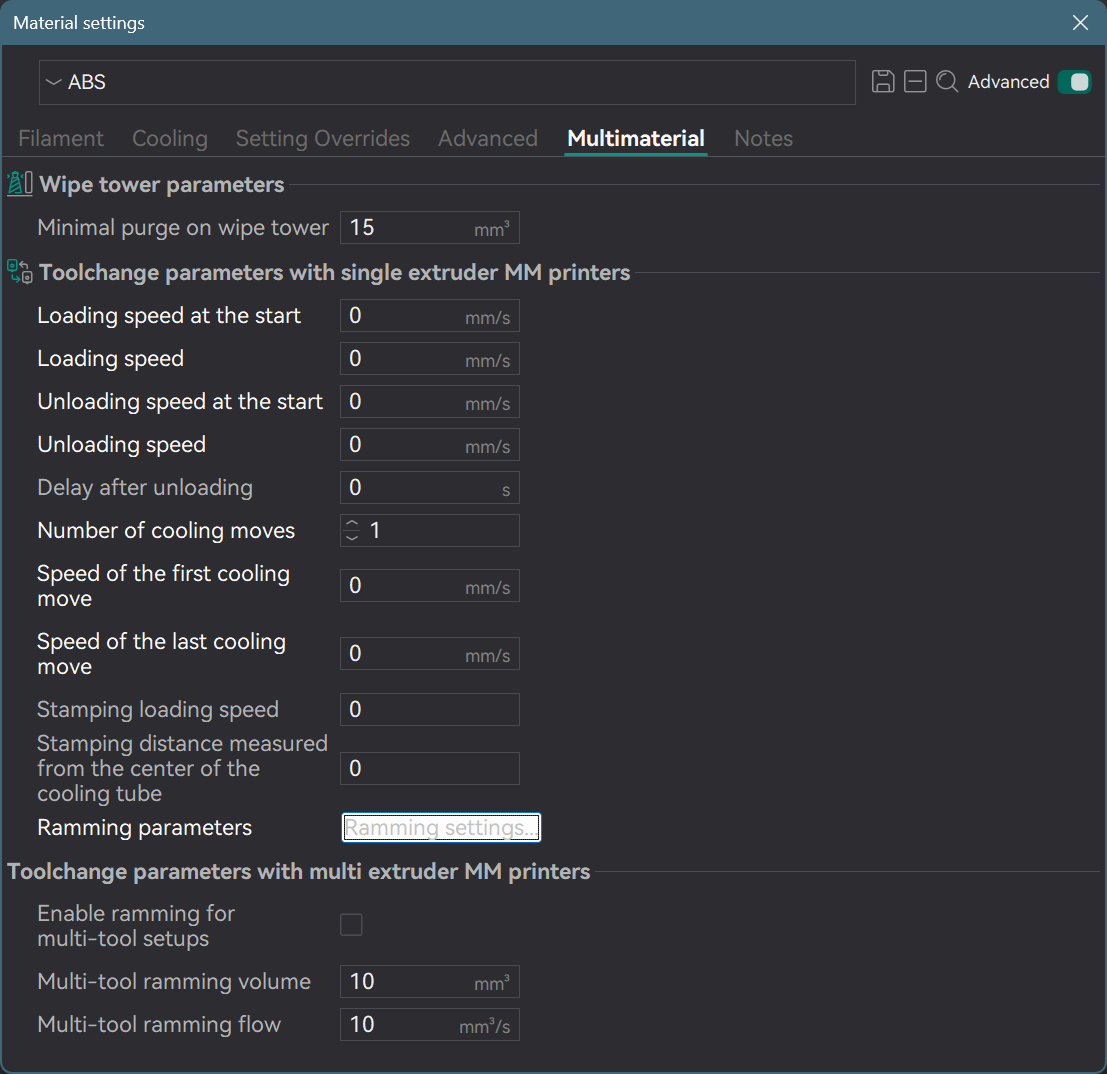
Task: Open Ramming settings
Action: tap(441, 827)
